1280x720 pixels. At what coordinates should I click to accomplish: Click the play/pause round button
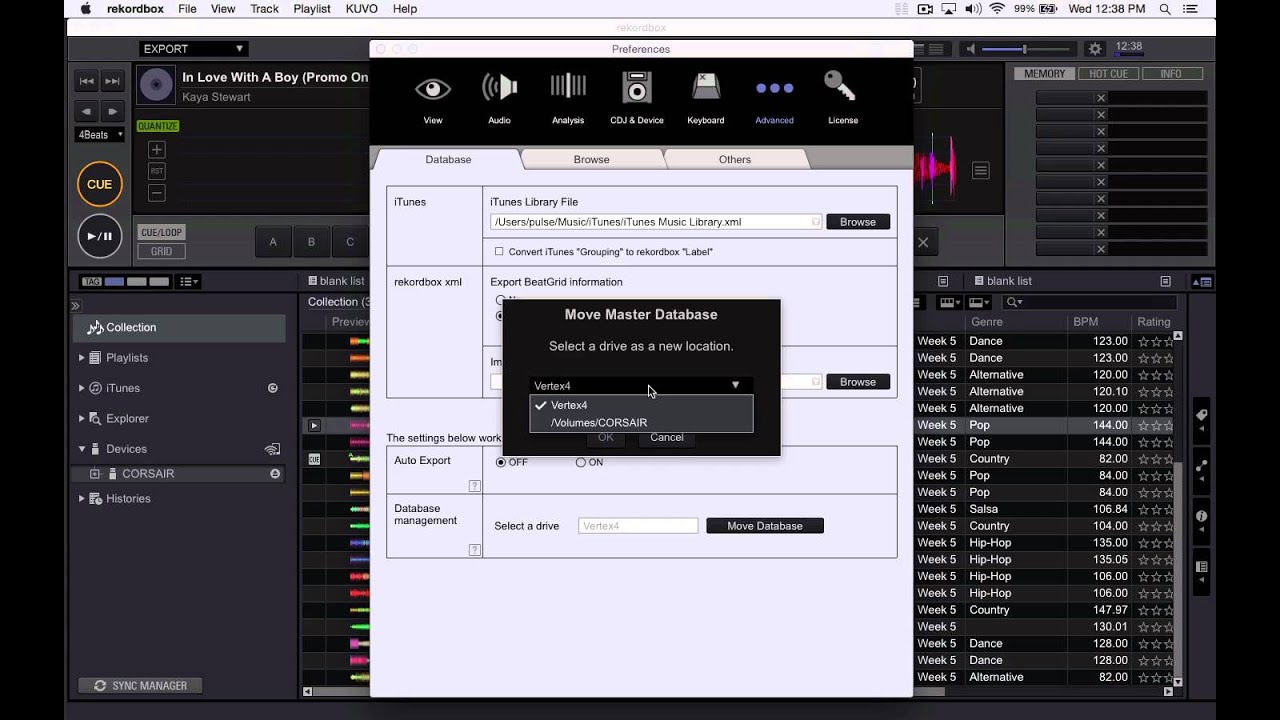(100, 236)
